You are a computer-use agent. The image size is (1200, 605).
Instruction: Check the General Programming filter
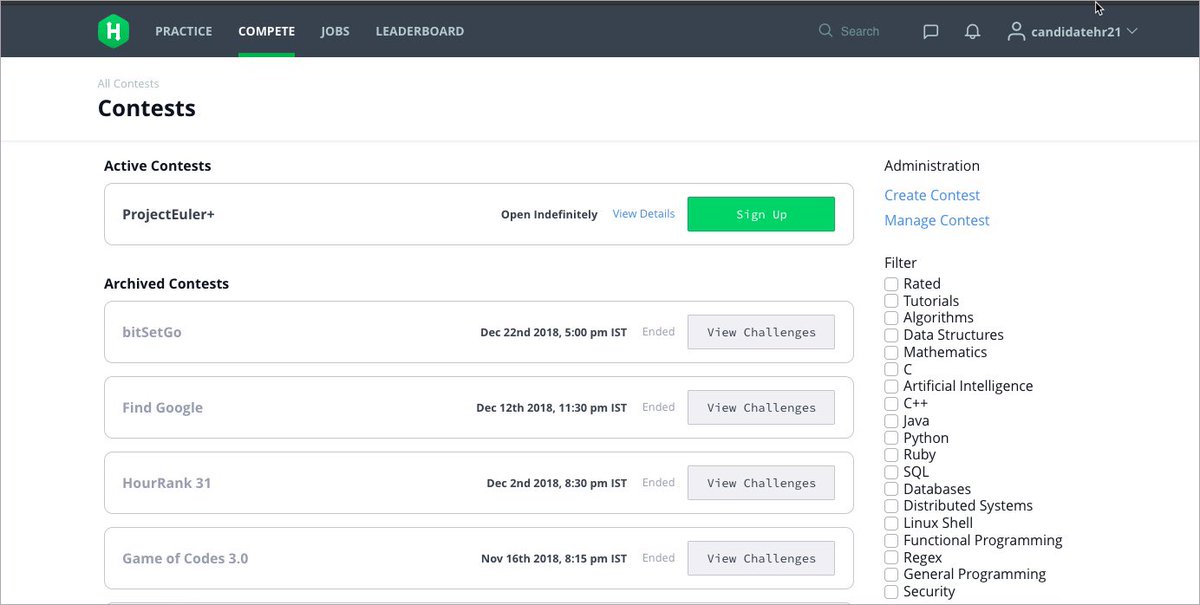coord(891,574)
